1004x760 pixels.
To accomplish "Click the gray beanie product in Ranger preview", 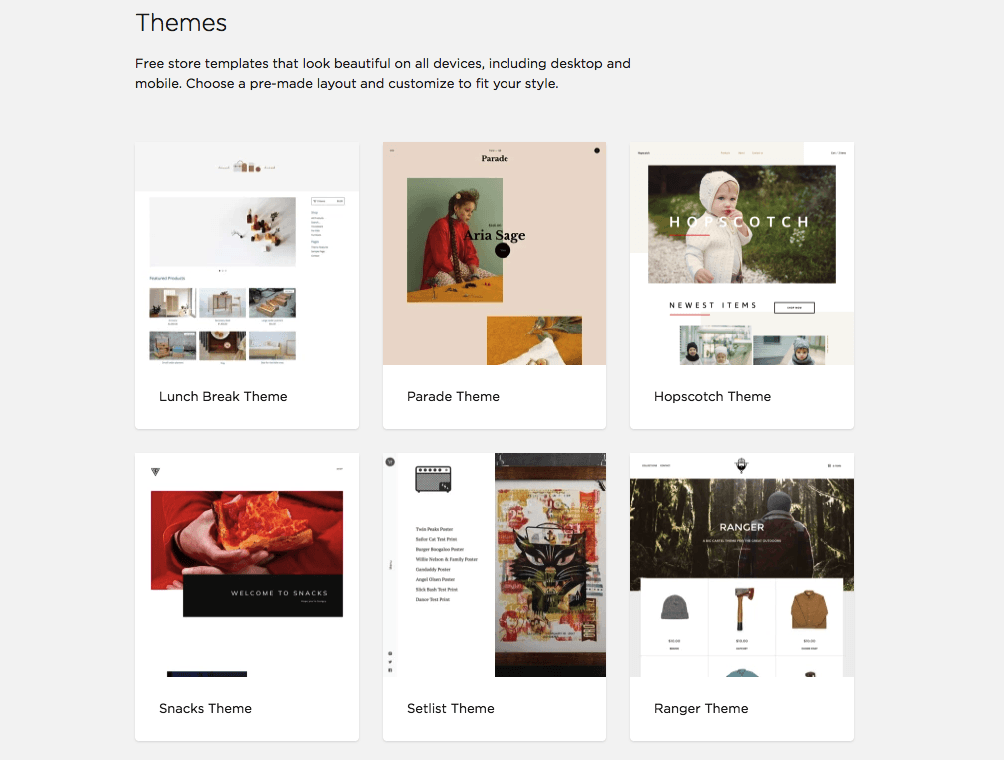I will pos(674,607).
